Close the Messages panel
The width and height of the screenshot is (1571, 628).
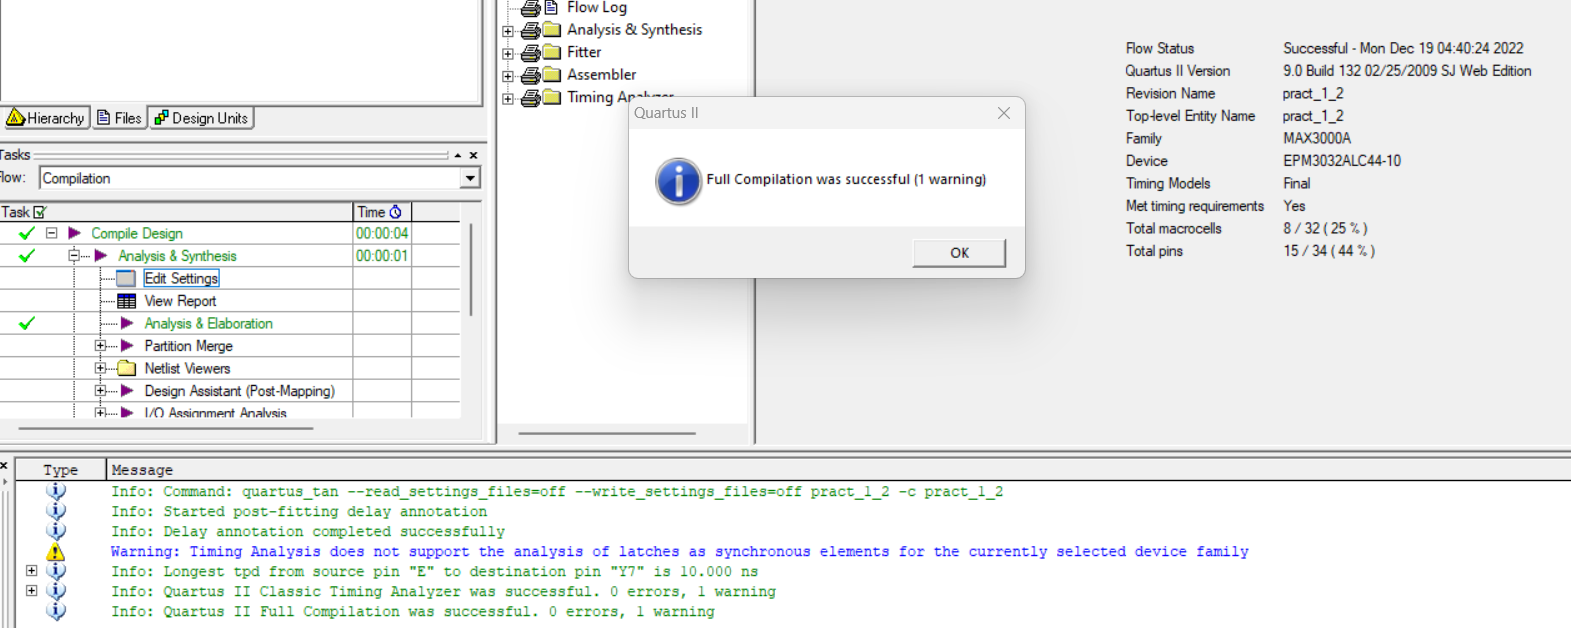[4, 465]
